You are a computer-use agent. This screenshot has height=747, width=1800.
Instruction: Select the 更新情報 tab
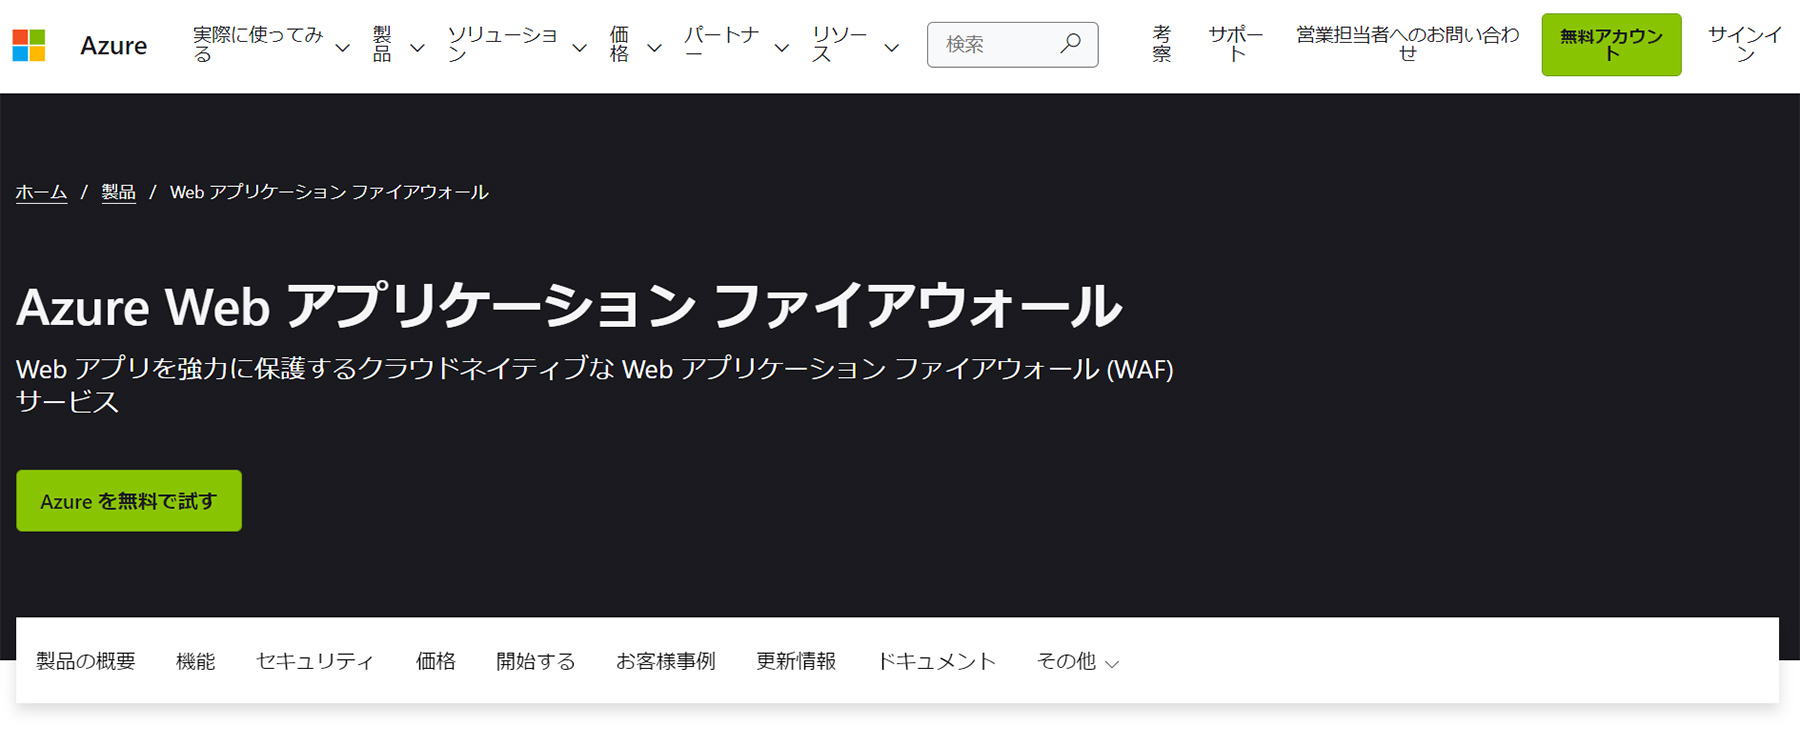[796, 661]
